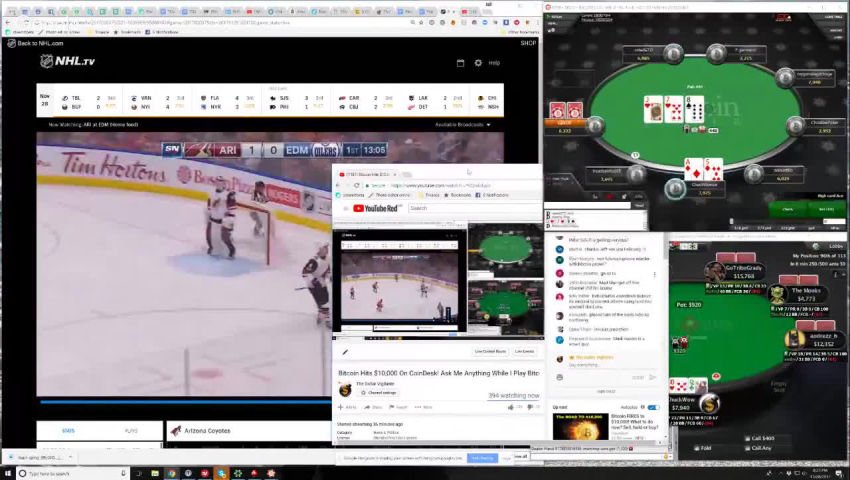Image resolution: width=850 pixels, height=480 pixels.
Task: Dislike the Bitcoin livestream video
Action: (x=530, y=407)
